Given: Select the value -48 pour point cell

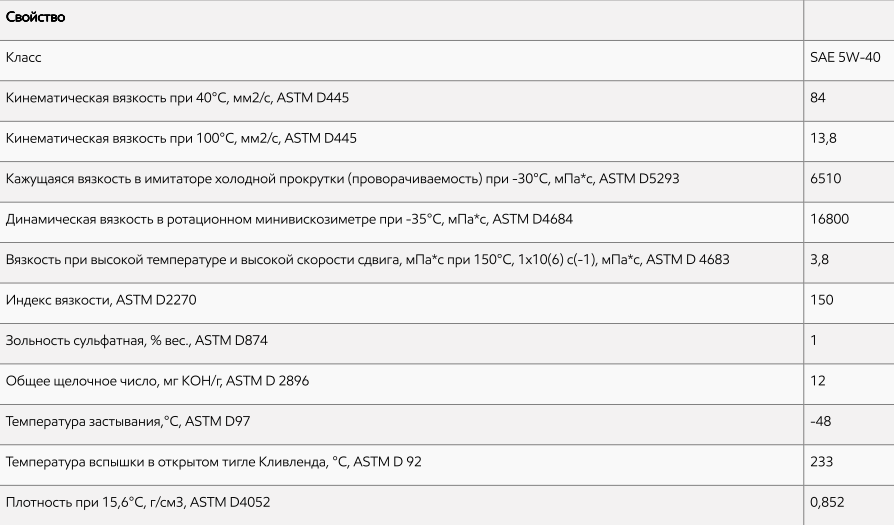Looking at the screenshot, I should pyautogui.click(x=820, y=422).
